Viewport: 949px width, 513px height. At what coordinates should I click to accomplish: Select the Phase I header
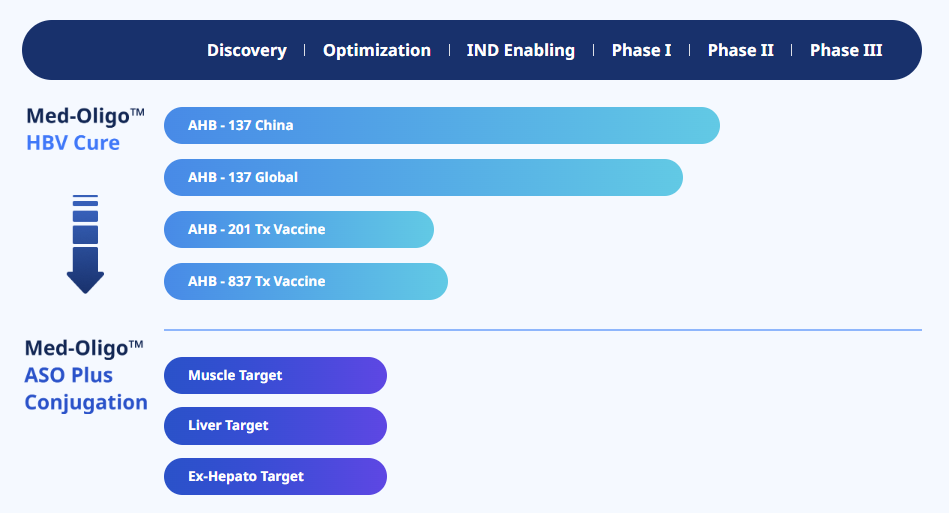coord(642,50)
